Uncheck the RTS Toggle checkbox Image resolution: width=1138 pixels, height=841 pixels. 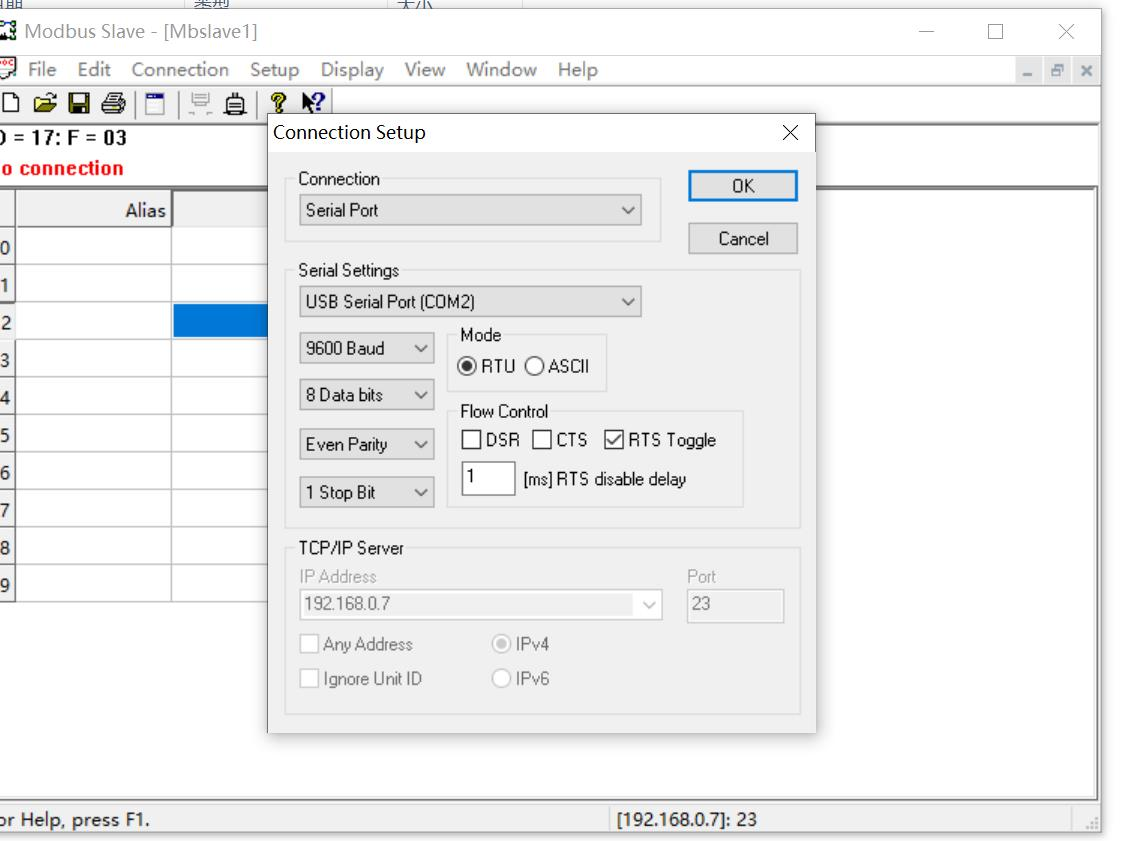[x=614, y=440]
